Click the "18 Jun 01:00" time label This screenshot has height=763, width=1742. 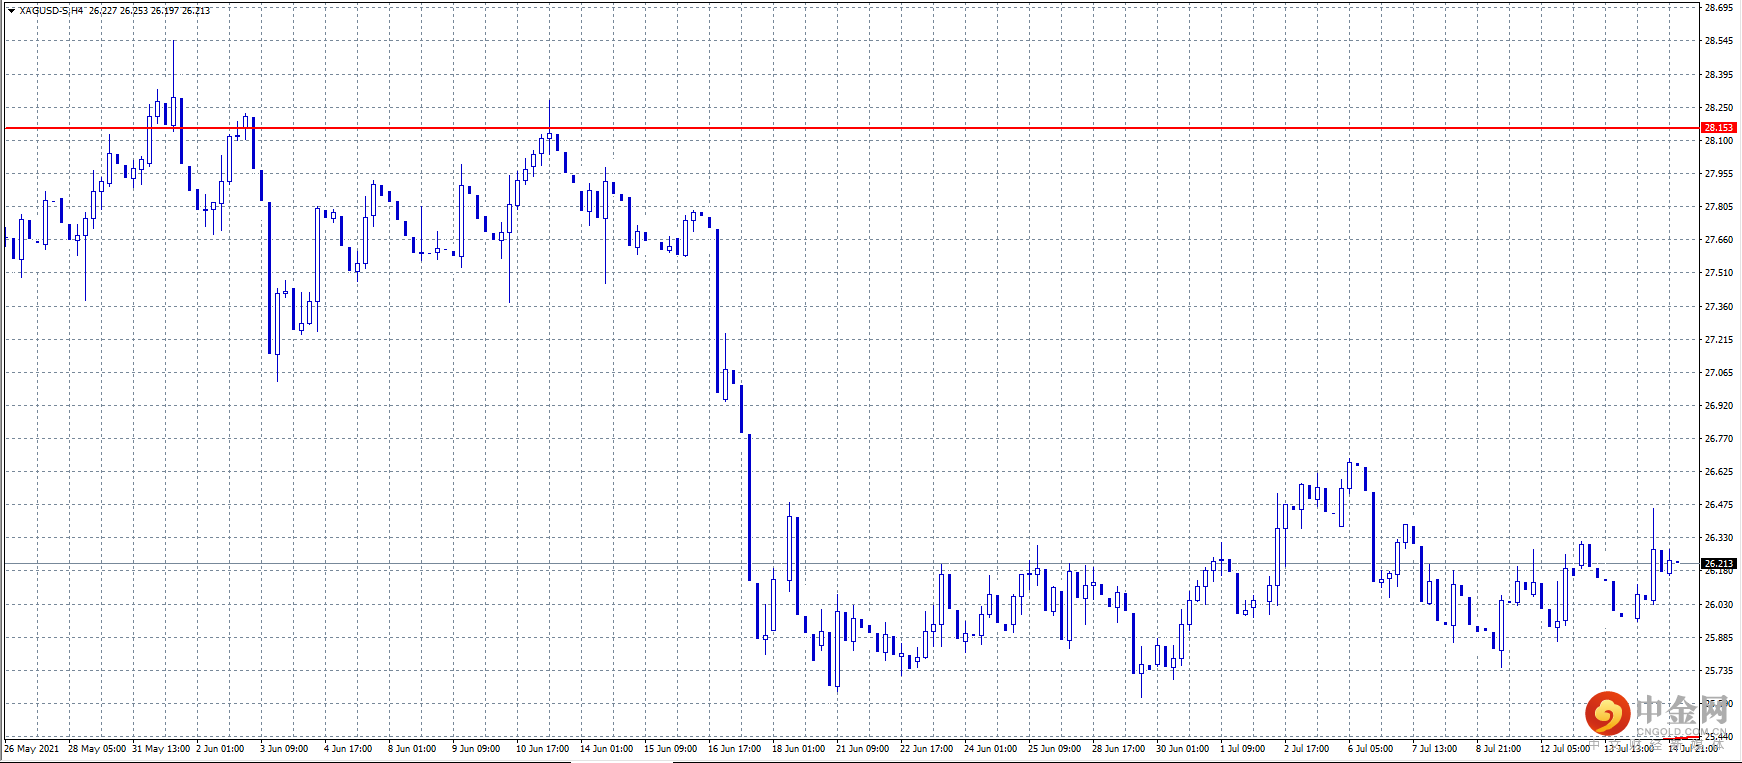coord(799,749)
